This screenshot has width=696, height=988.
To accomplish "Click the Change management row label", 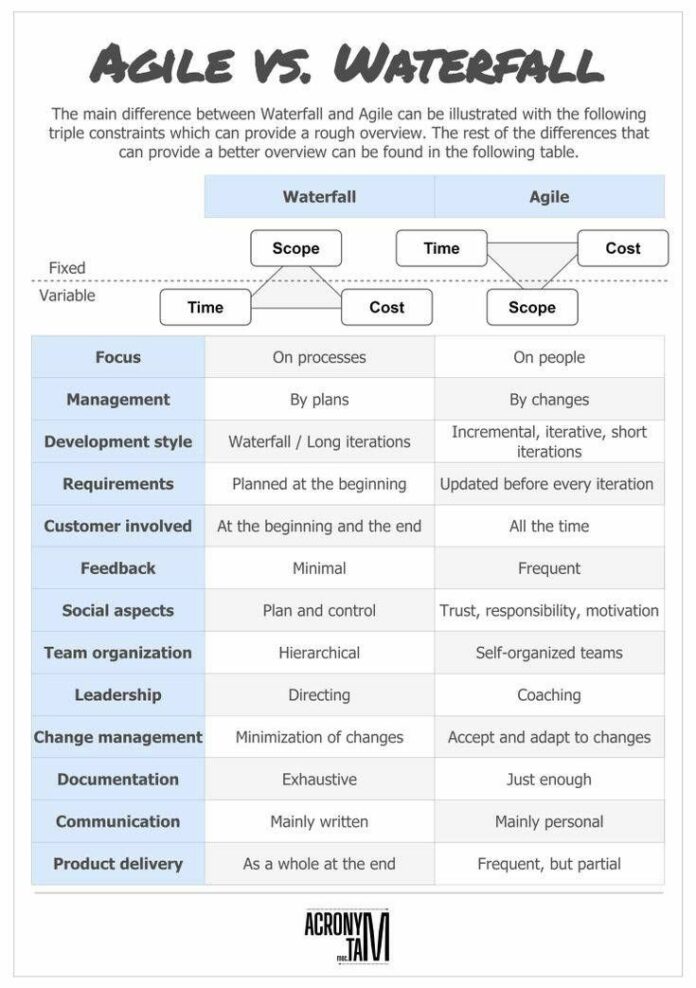I will tap(118, 737).
